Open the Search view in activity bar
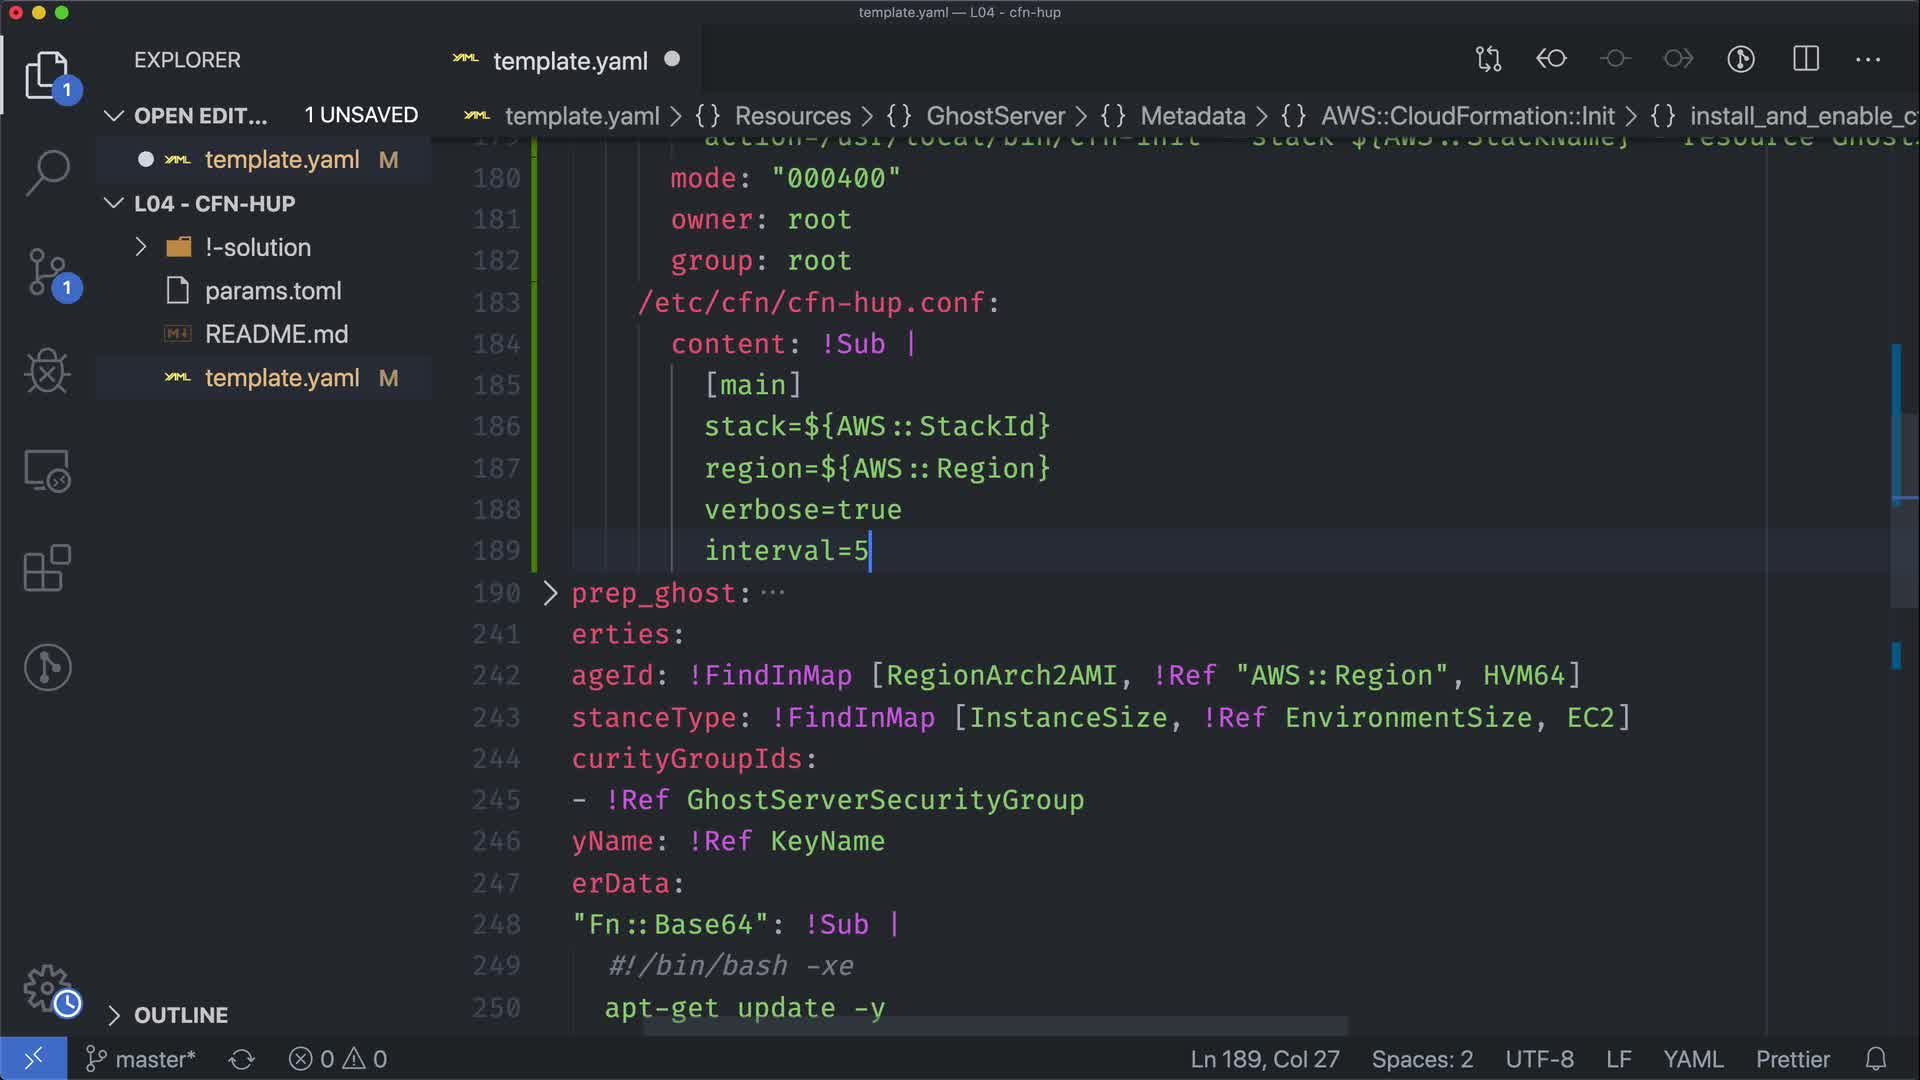This screenshot has width=1920, height=1080. (47, 172)
